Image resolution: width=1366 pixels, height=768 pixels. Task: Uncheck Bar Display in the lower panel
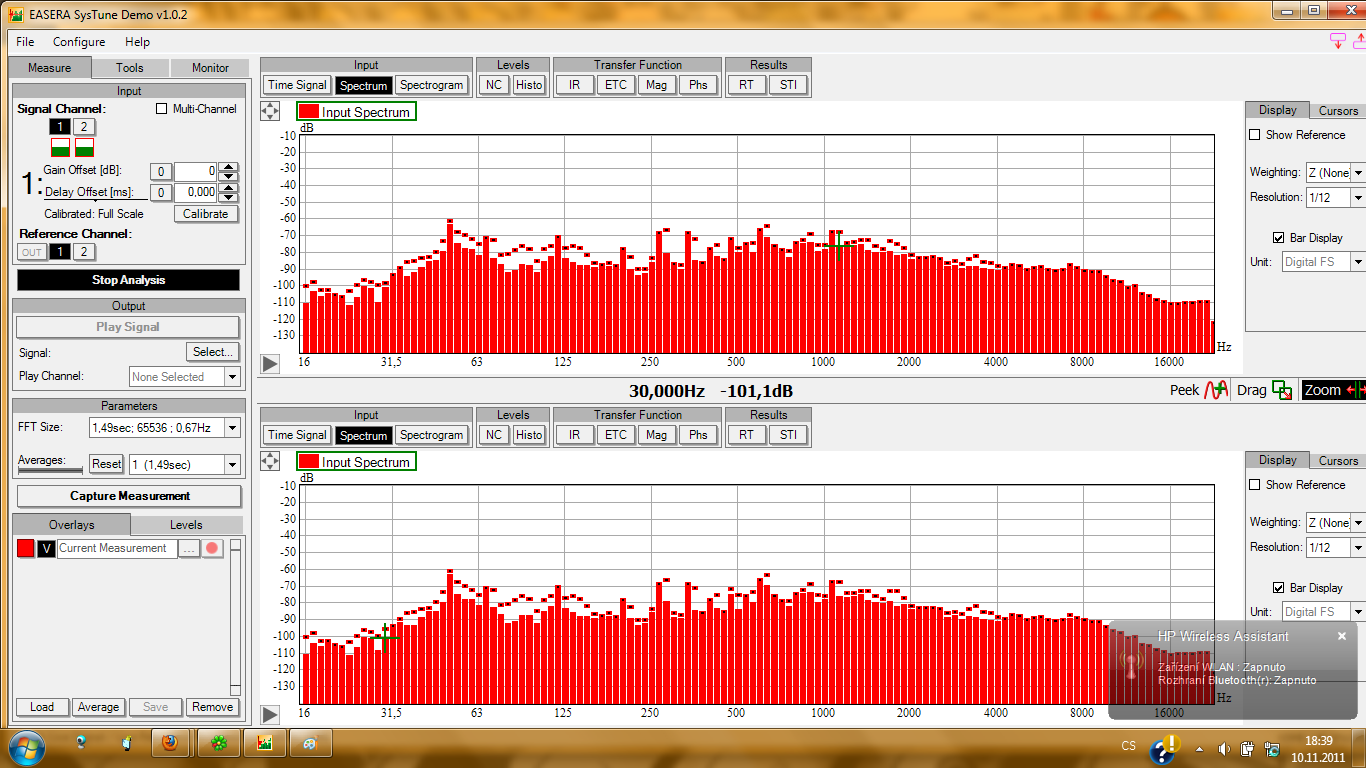click(x=1279, y=588)
